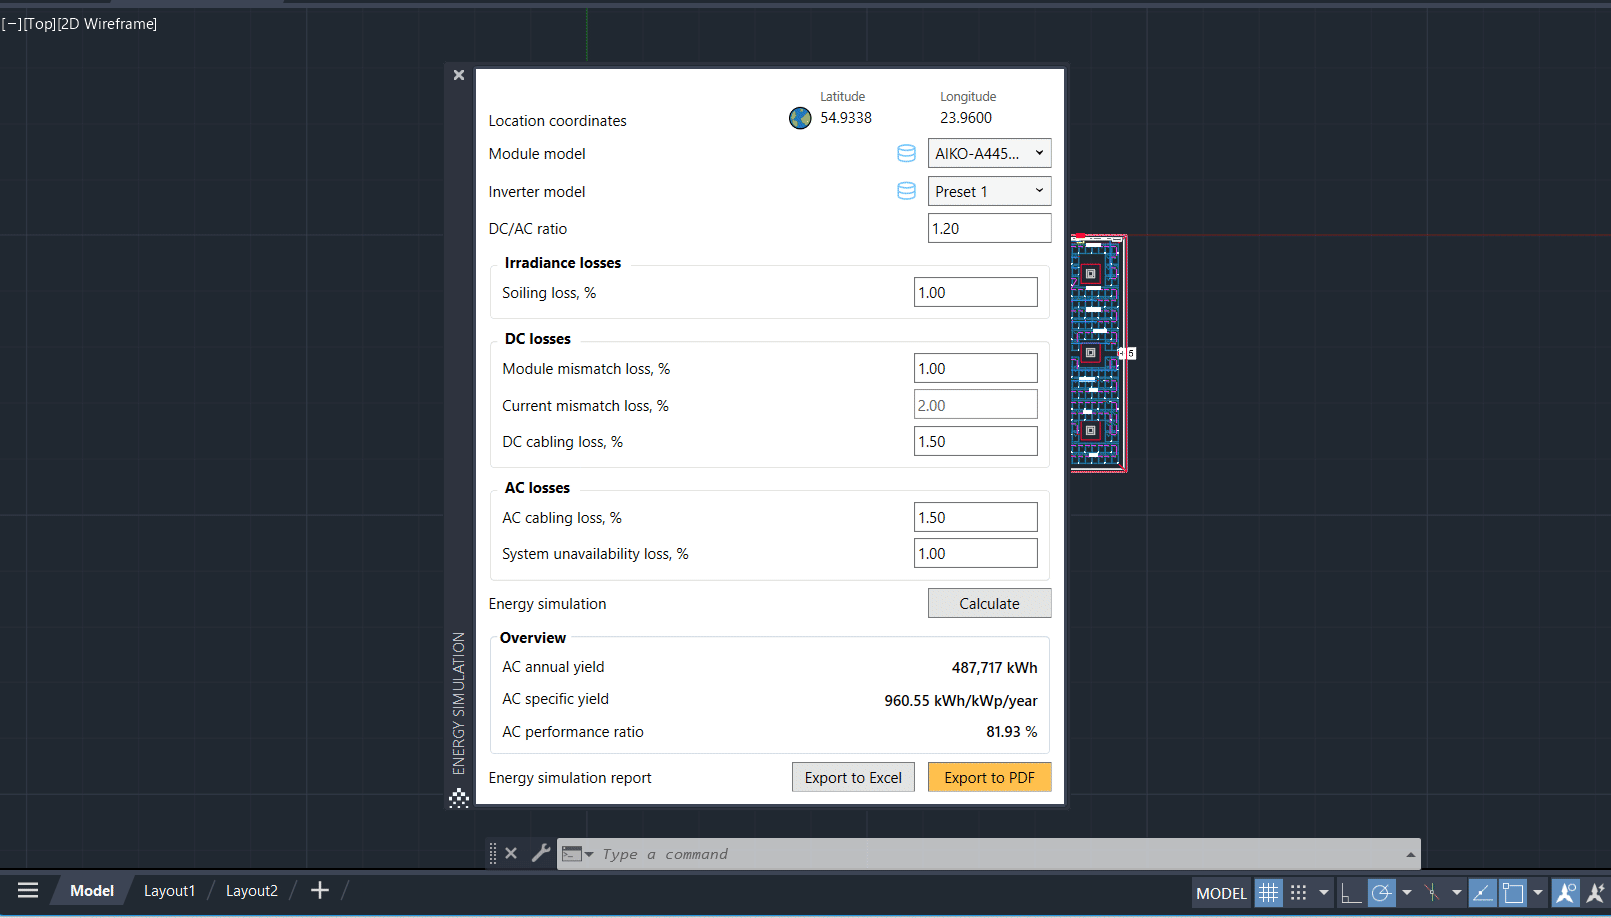Viewport: 1611px width, 918px height.
Task: Expand the snap settings dropdown arrow
Action: (1324, 892)
